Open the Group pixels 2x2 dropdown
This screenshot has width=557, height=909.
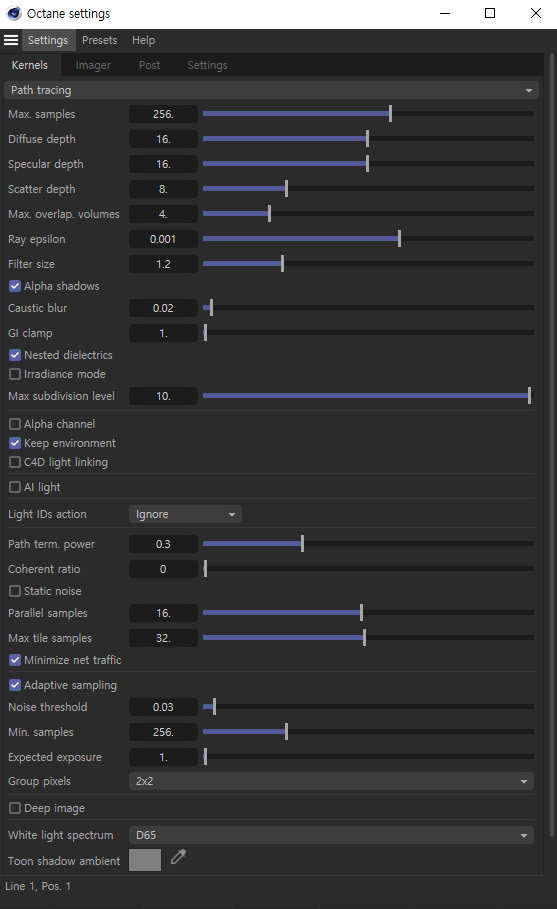click(x=331, y=781)
